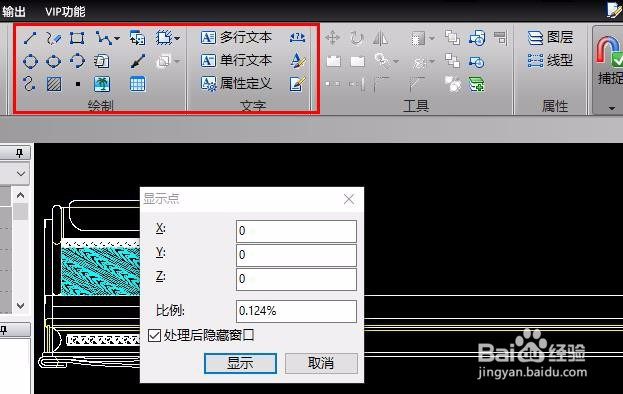Insert a table with grid icon
Viewport: 623px width, 394px height.
tap(137, 84)
